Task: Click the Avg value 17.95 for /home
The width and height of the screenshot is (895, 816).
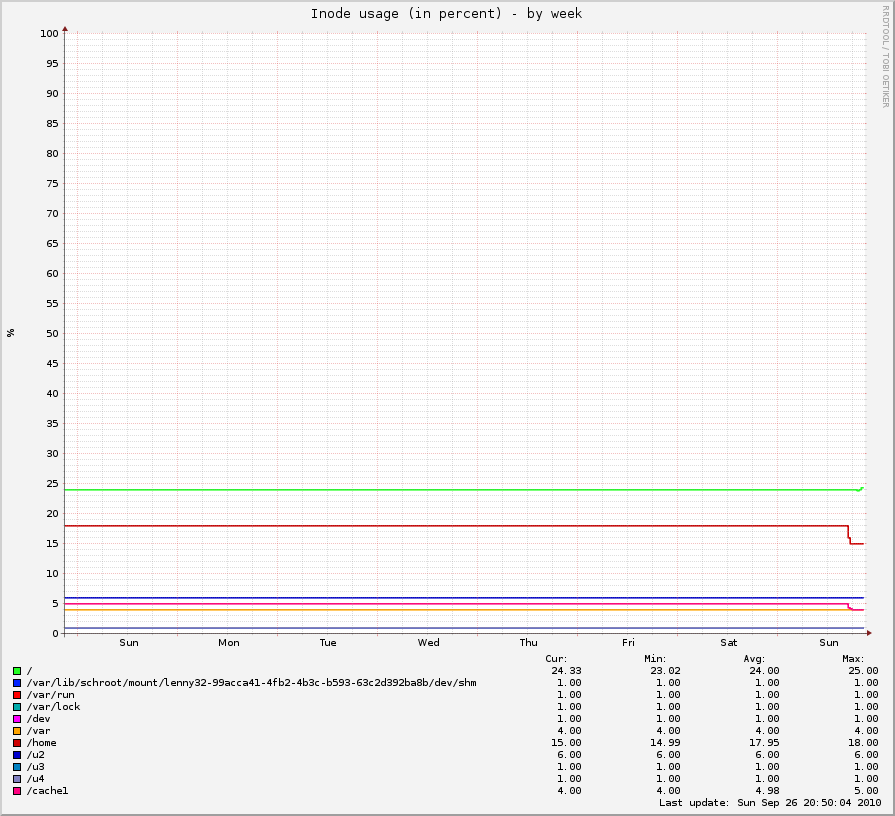Action: tap(764, 743)
